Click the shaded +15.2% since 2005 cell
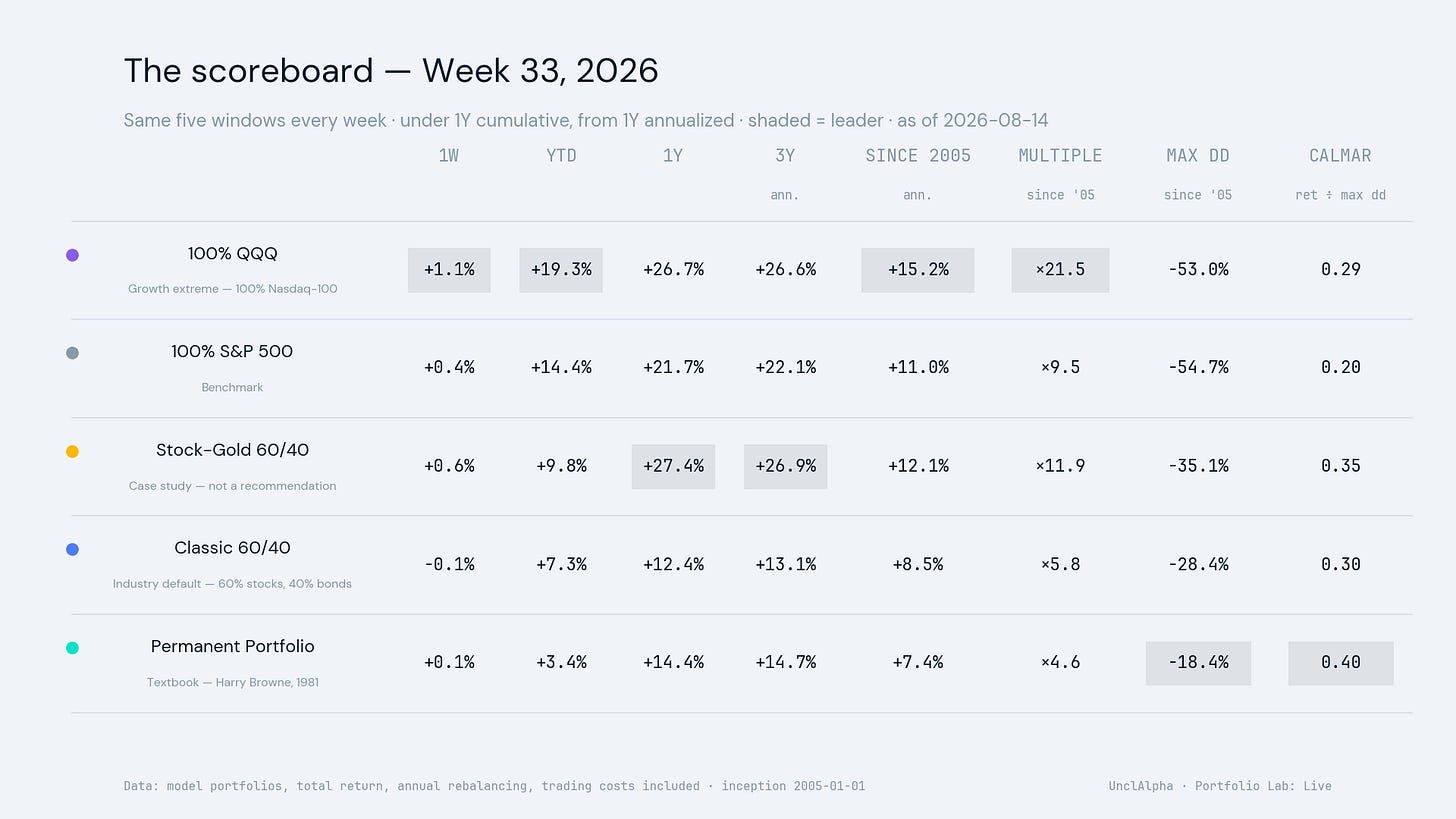This screenshot has width=1456, height=819. pos(918,270)
